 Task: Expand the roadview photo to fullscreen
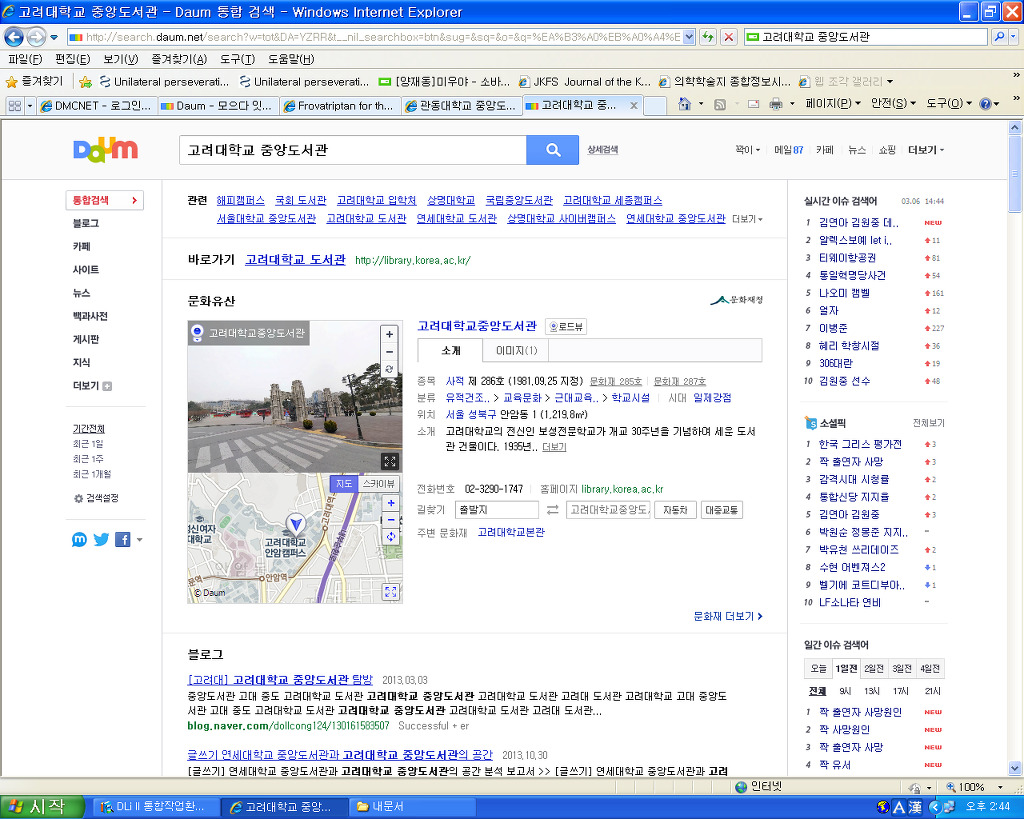(389, 461)
